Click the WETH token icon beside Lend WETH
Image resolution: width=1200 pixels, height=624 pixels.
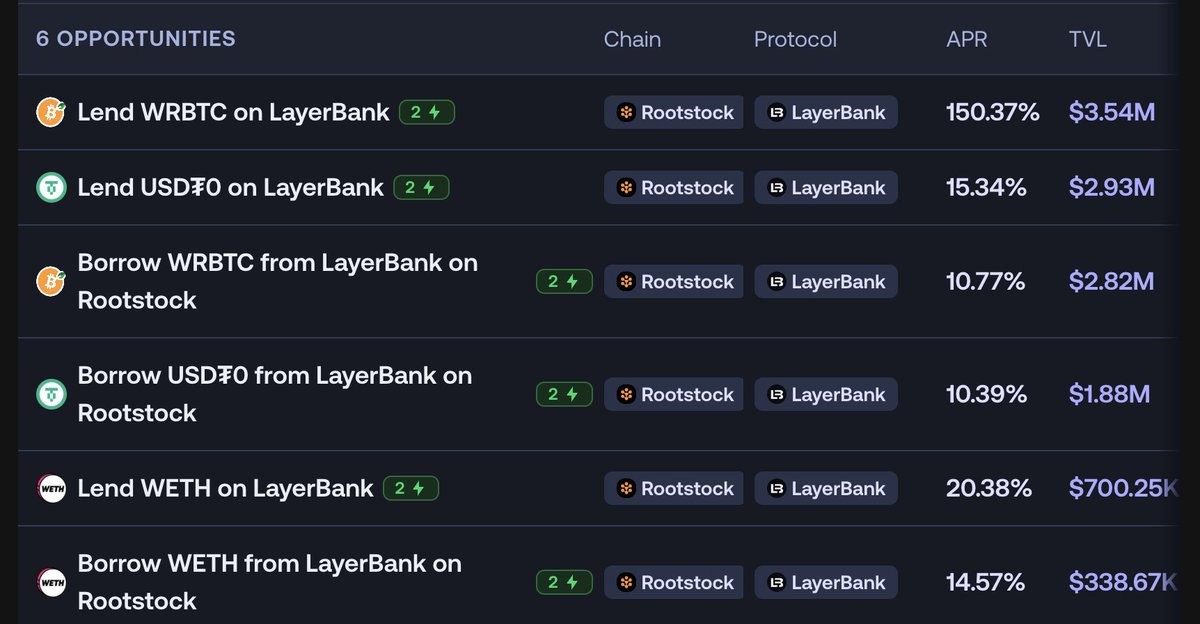[51, 488]
